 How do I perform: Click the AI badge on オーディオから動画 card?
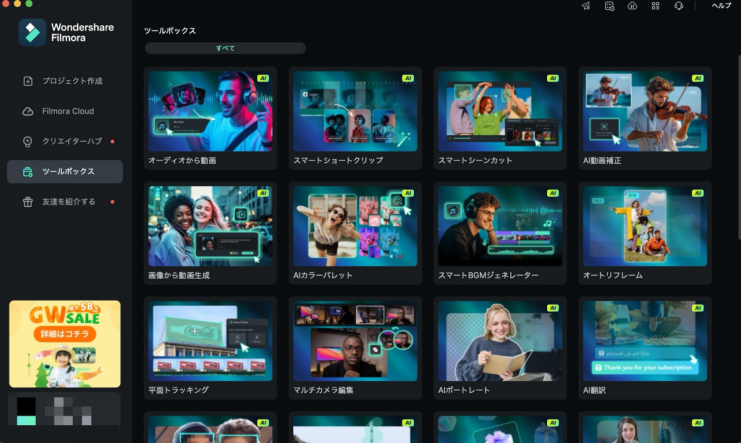[x=263, y=78]
